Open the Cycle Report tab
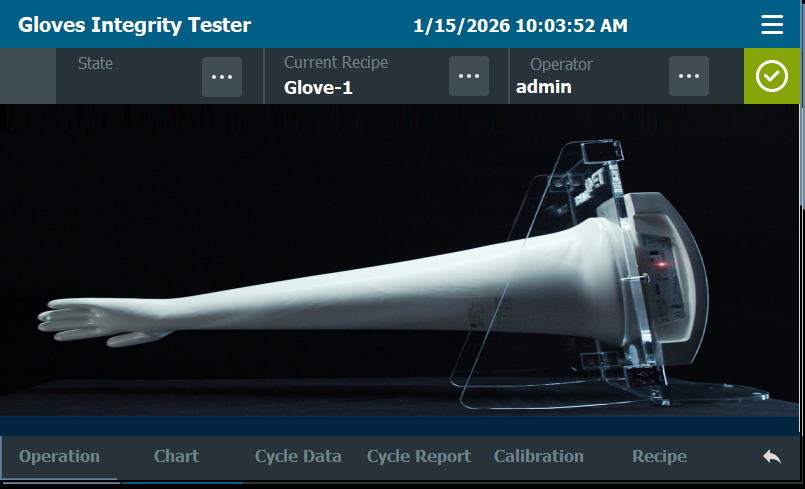This screenshot has height=489, width=805. pyautogui.click(x=418, y=456)
